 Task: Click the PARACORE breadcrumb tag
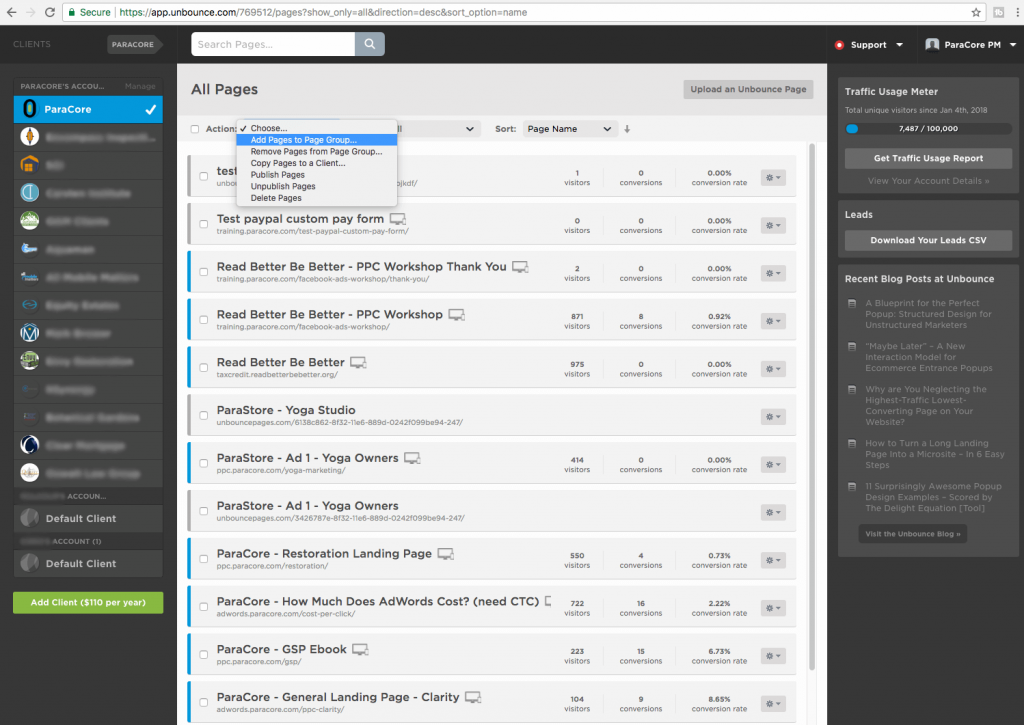pos(133,44)
